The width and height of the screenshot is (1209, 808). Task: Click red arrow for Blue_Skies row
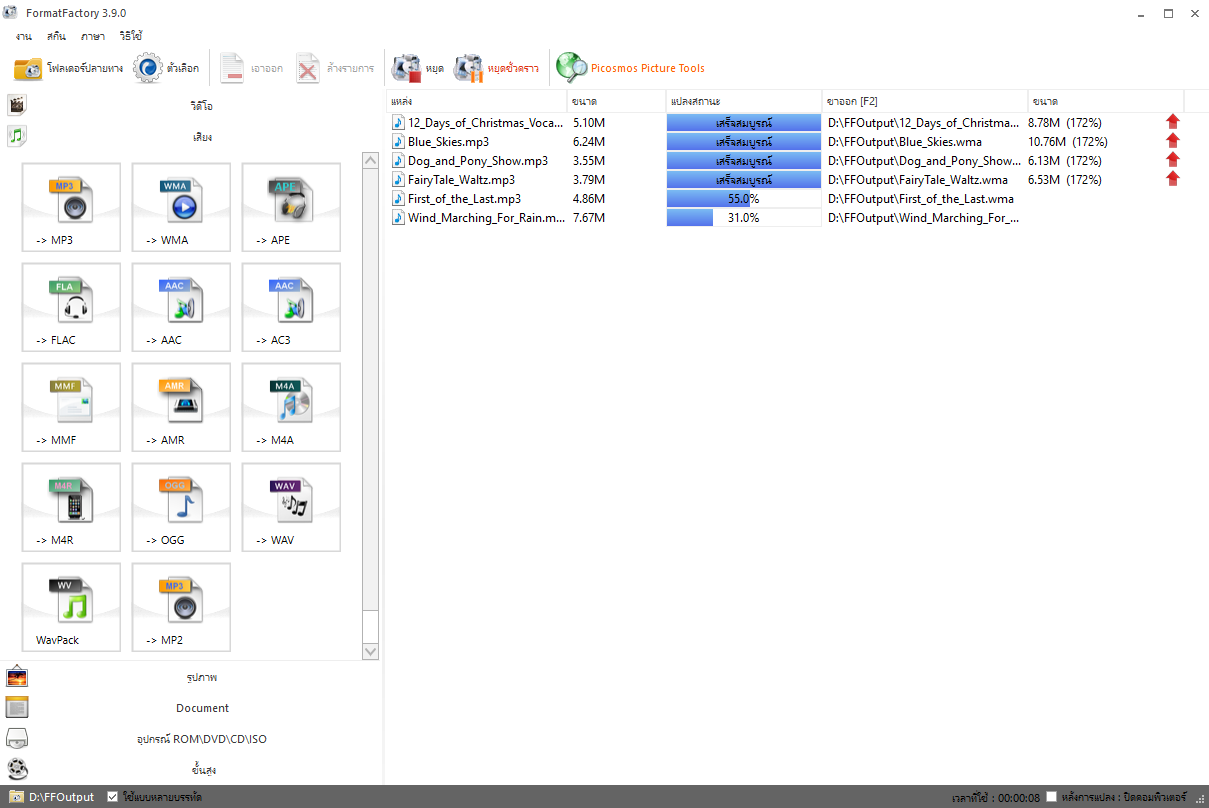[1173, 141]
